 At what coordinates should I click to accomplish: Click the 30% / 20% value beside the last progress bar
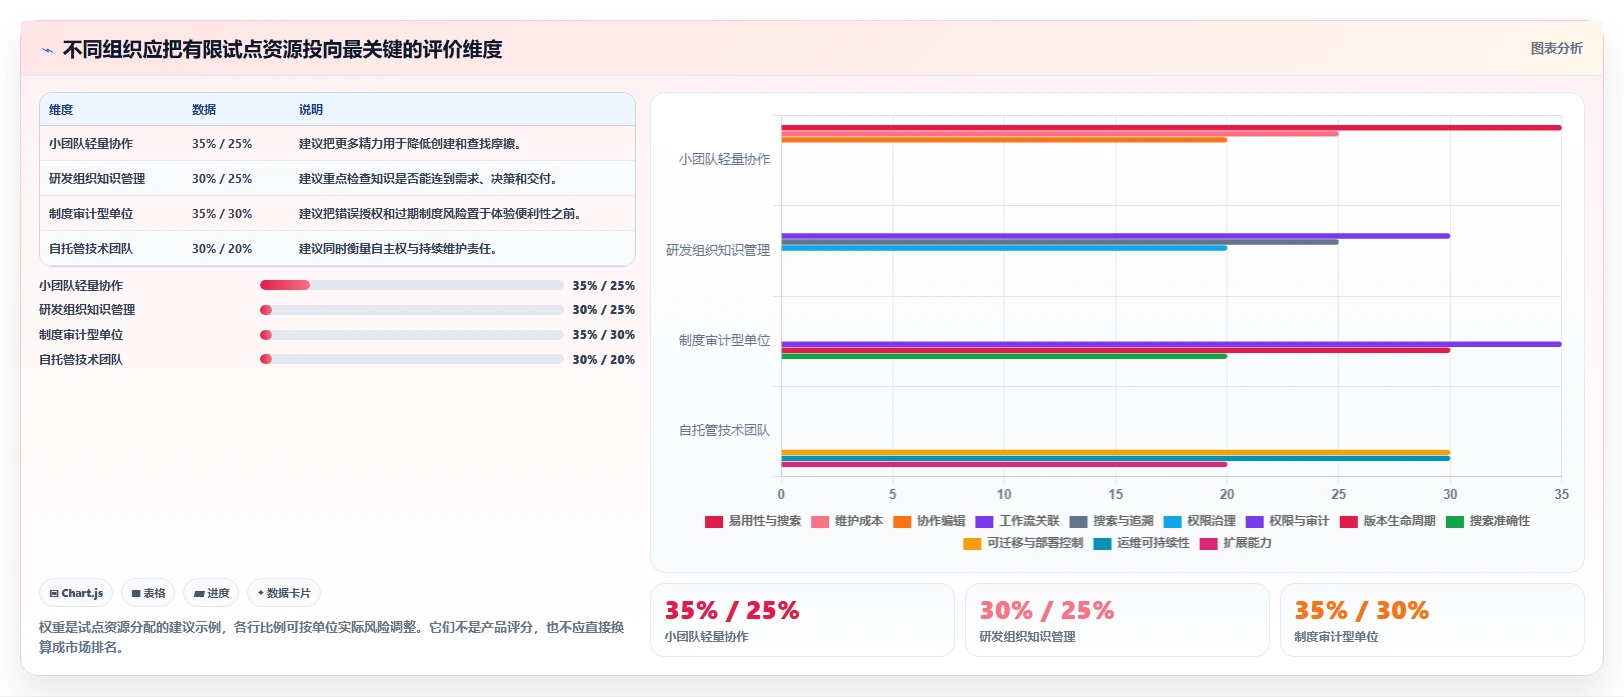coord(603,359)
